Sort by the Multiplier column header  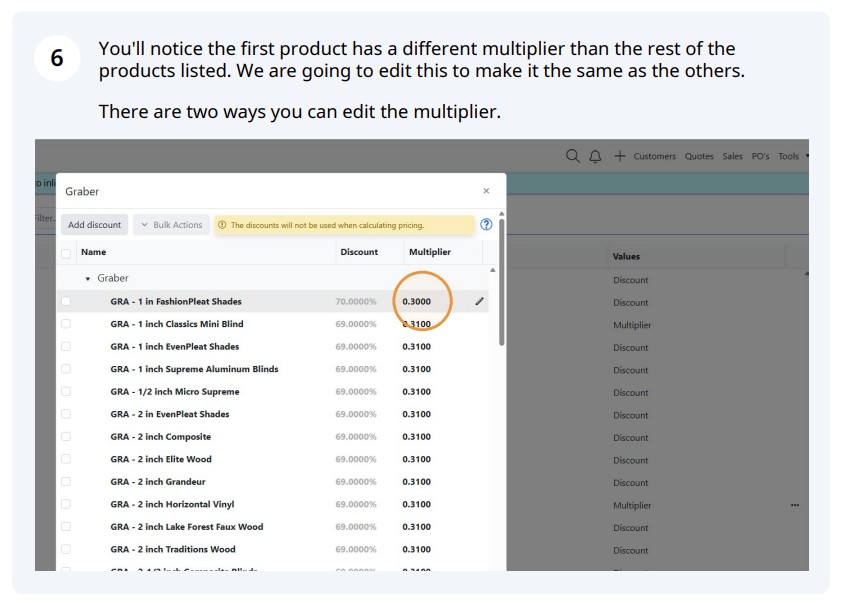click(x=430, y=252)
